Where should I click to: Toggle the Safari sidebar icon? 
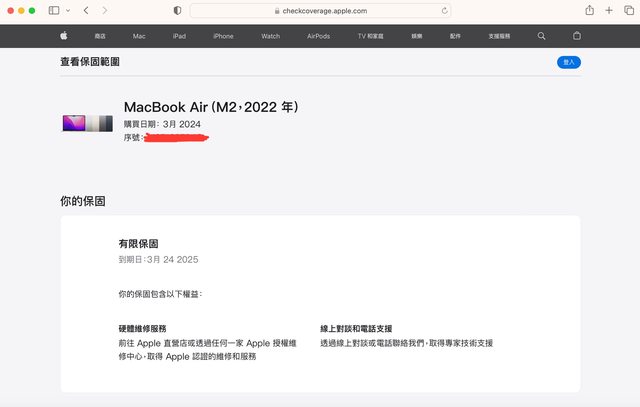(54, 11)
